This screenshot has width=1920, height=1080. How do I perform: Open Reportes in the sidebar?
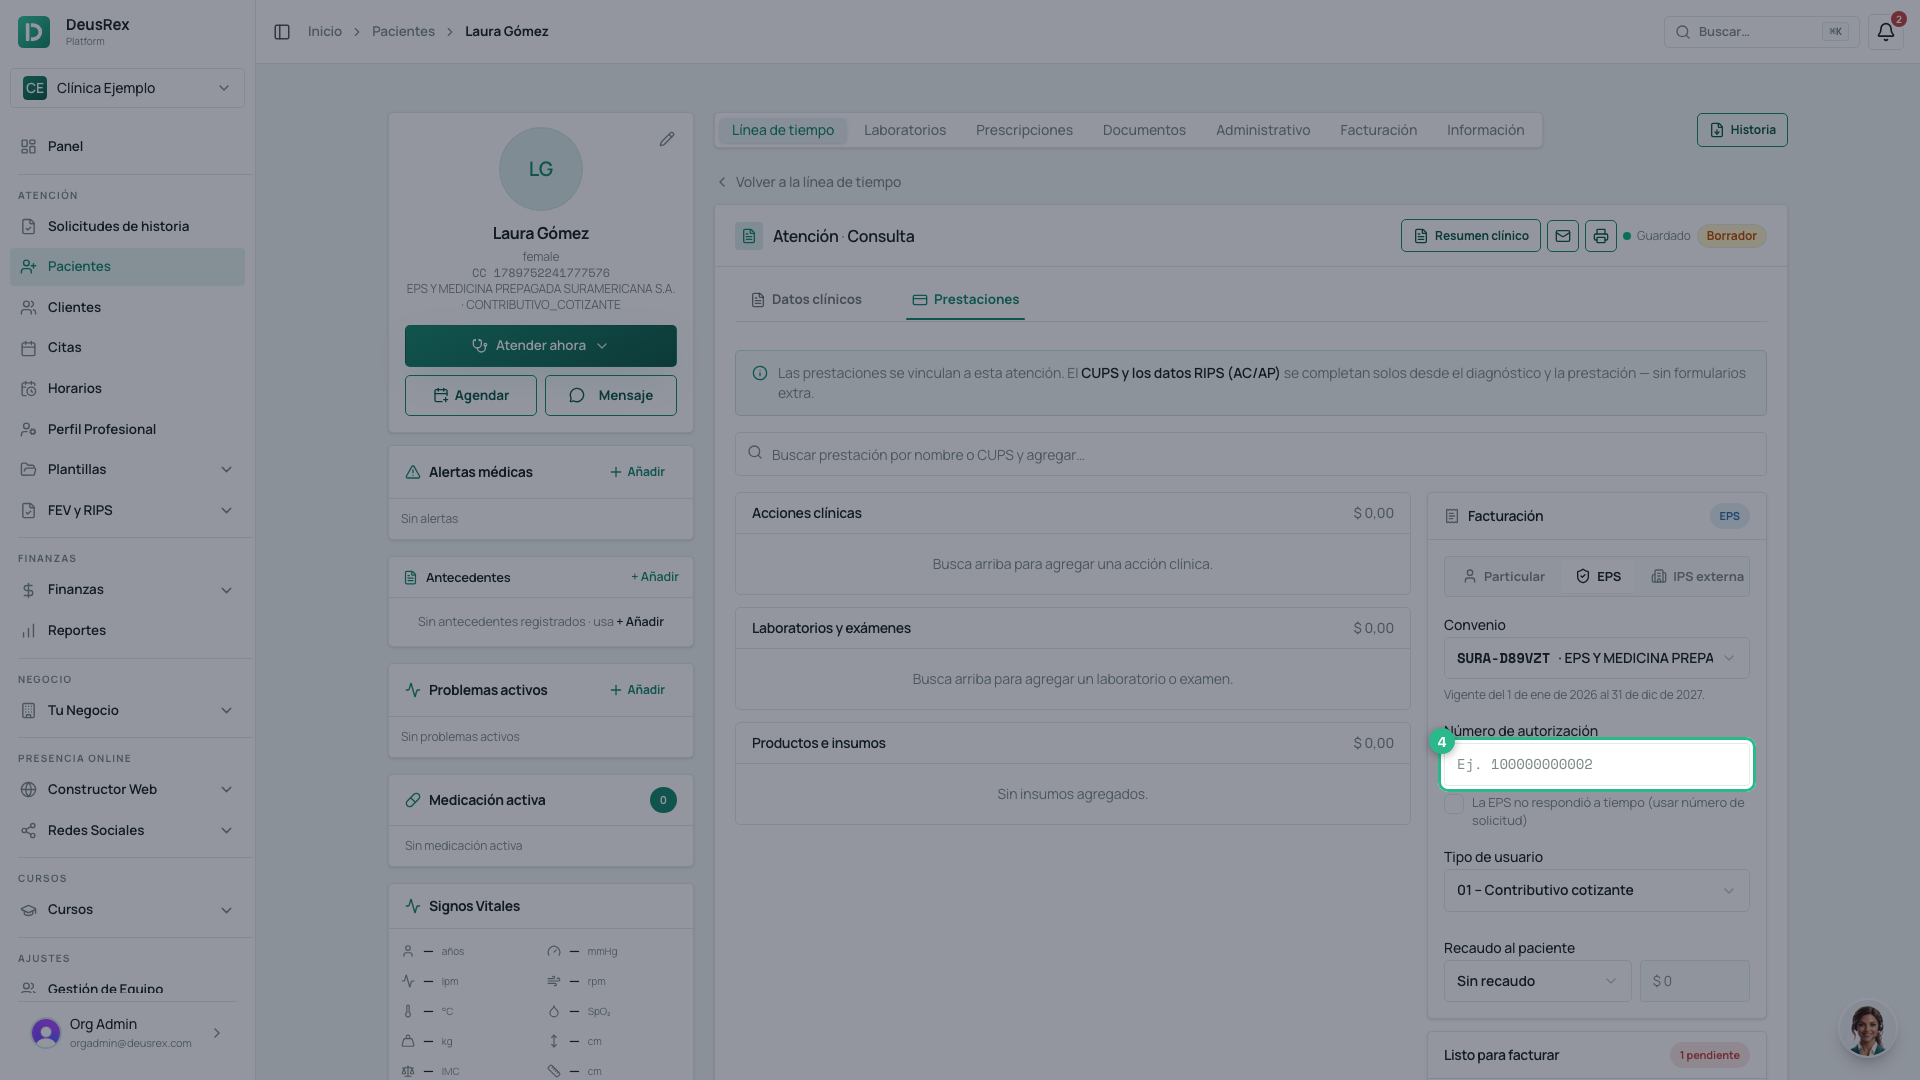coord(127,630)
